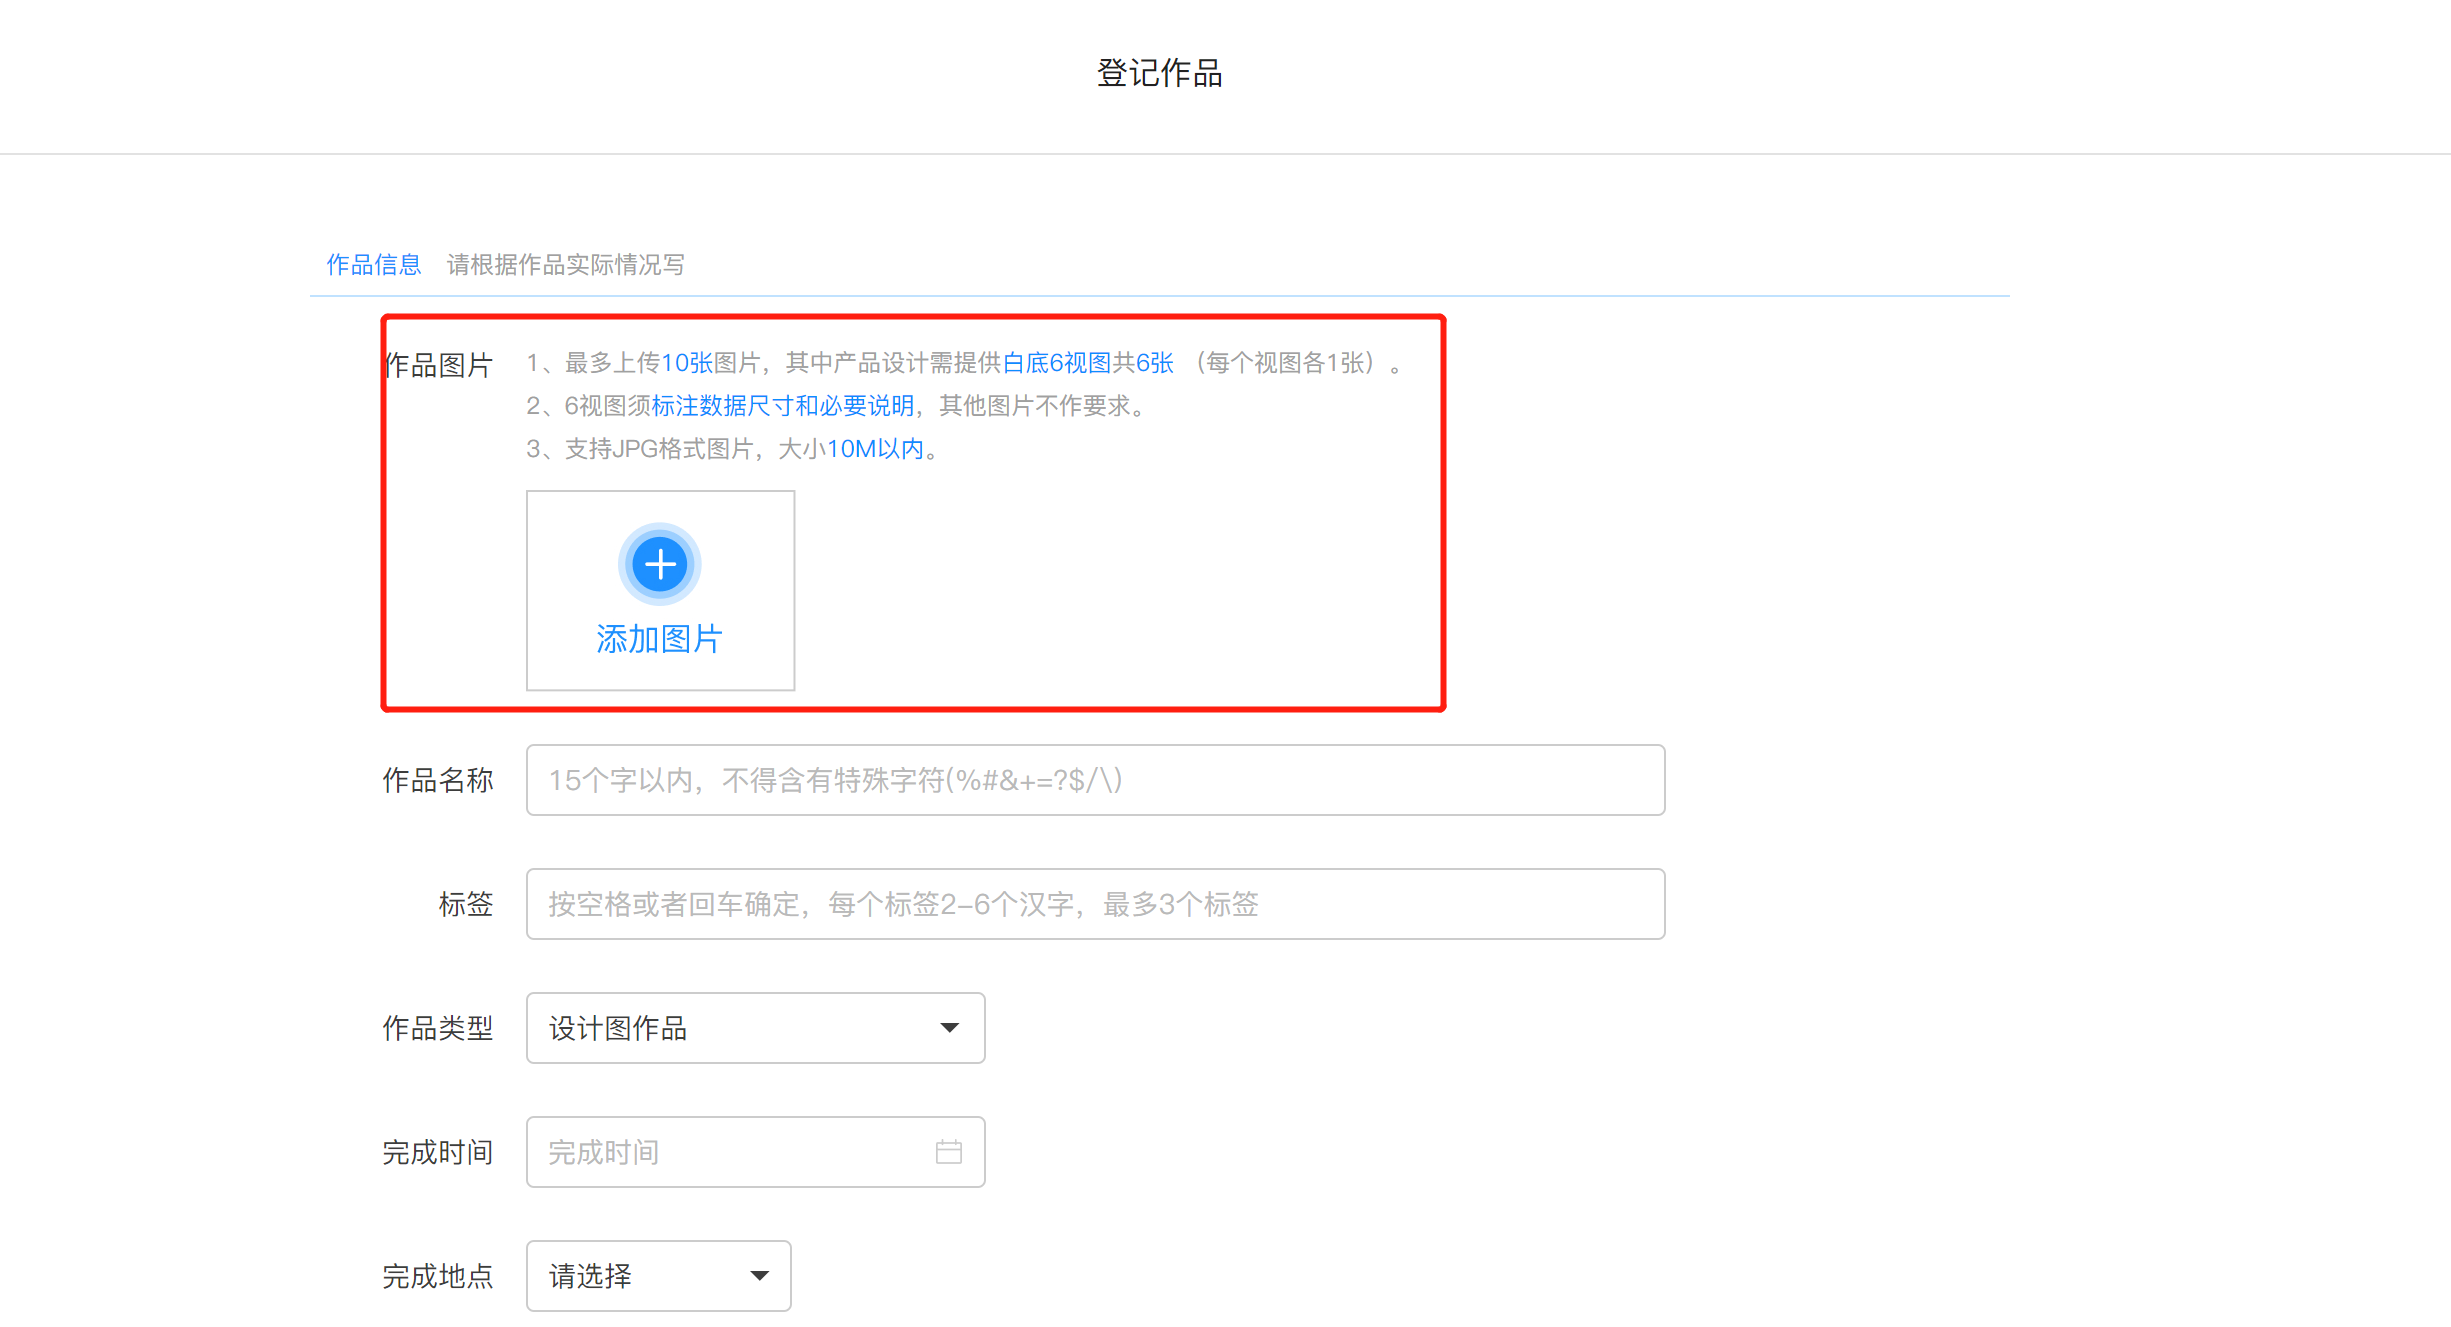Click the 登记作品 page title

tap(1159, 73)
